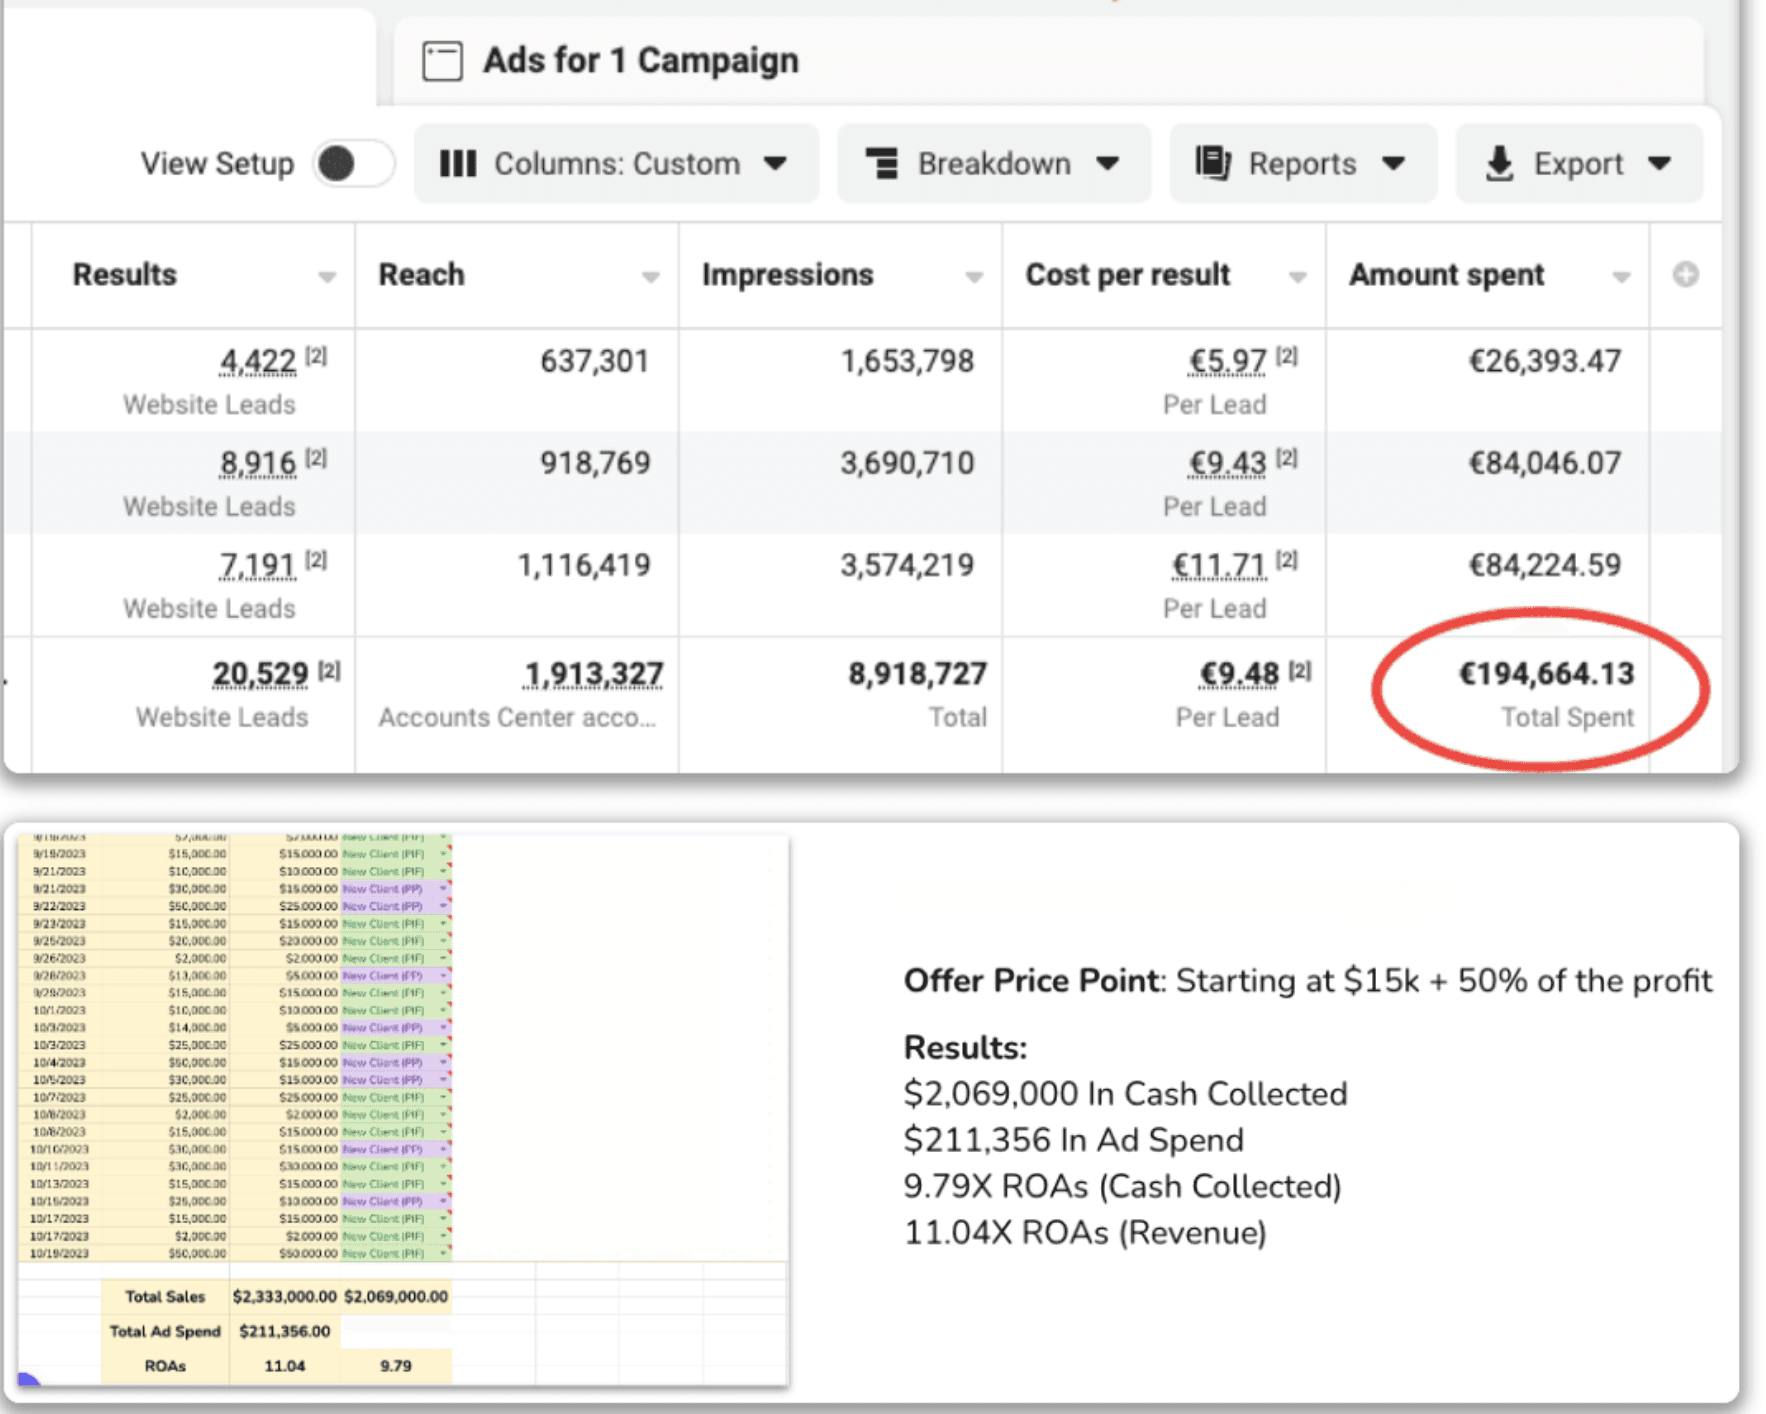This screenshot has width=1766, height=1414.
Task: Open the Impressions column sort arrow
Action: point(974,277)
